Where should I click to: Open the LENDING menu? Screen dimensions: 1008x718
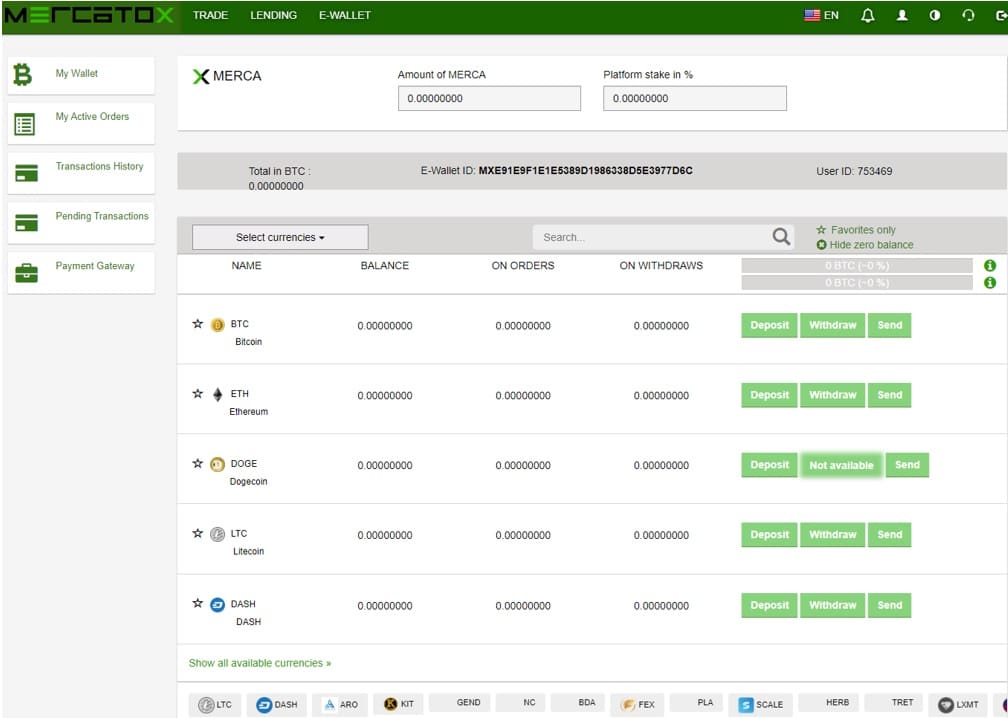pos(273,15)
